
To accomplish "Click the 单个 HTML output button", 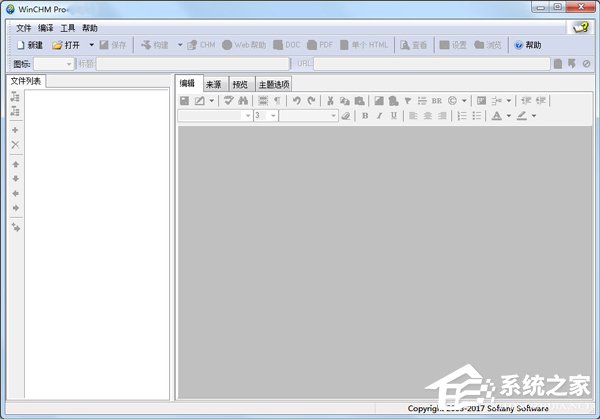I will point(364,45).
